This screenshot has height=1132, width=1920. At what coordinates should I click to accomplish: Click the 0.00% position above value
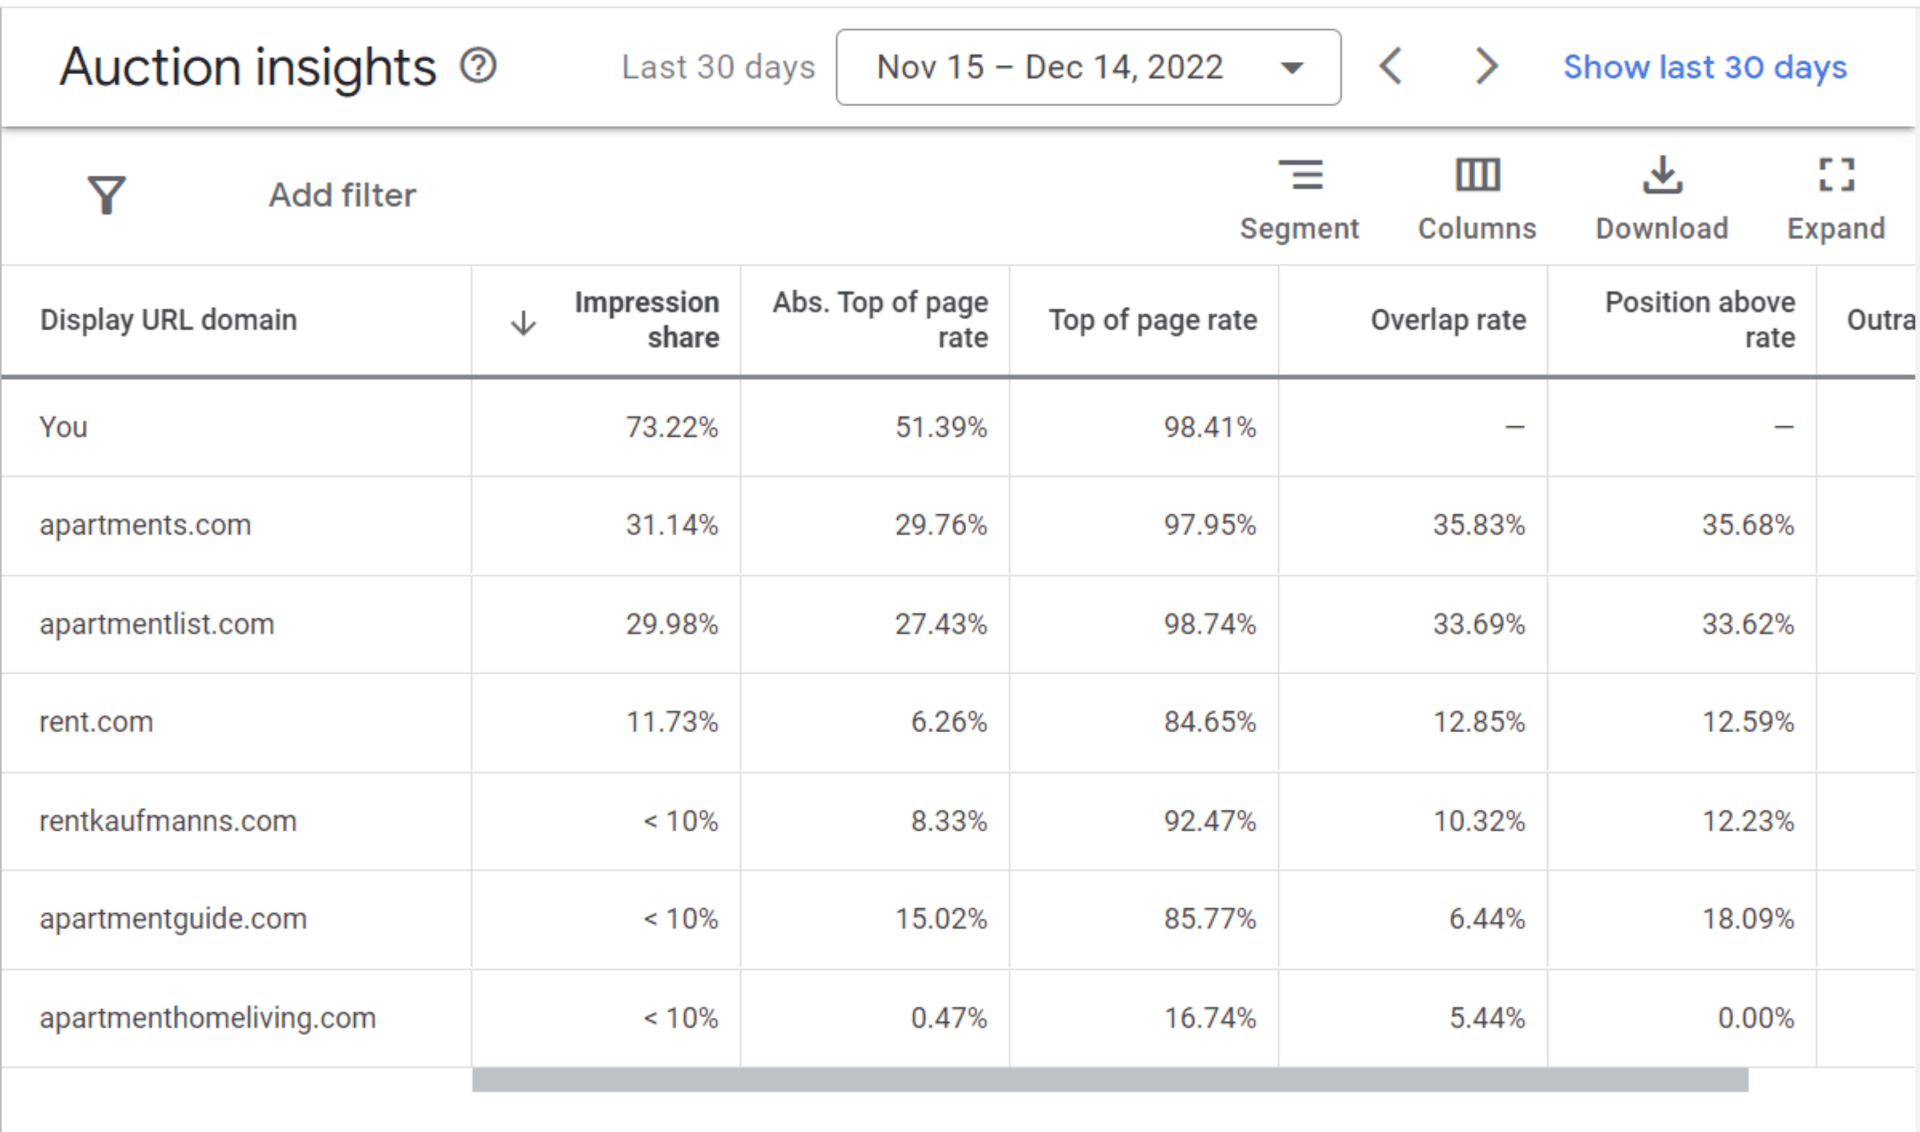(1756, 1018)
